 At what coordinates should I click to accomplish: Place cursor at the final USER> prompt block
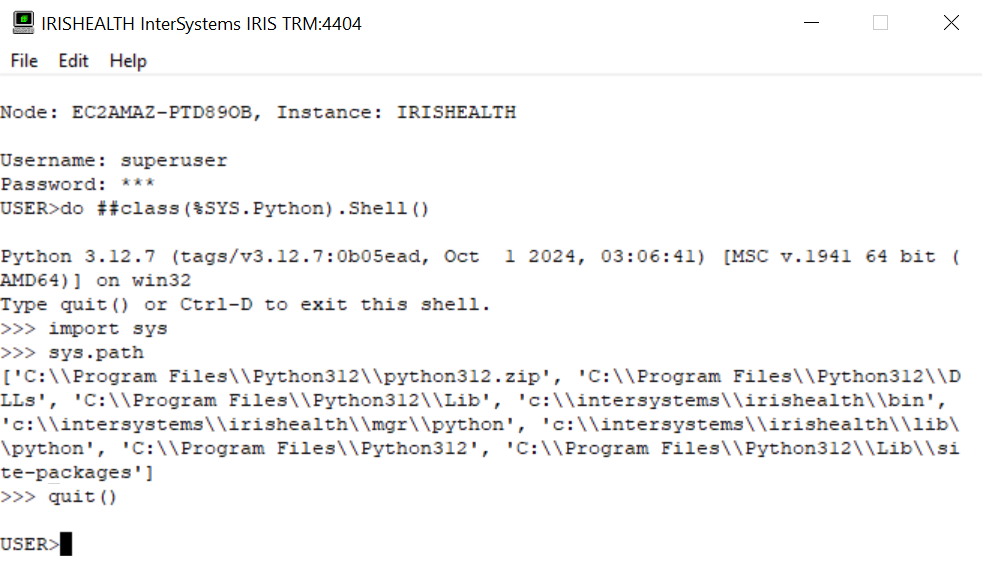click(66, 545)
